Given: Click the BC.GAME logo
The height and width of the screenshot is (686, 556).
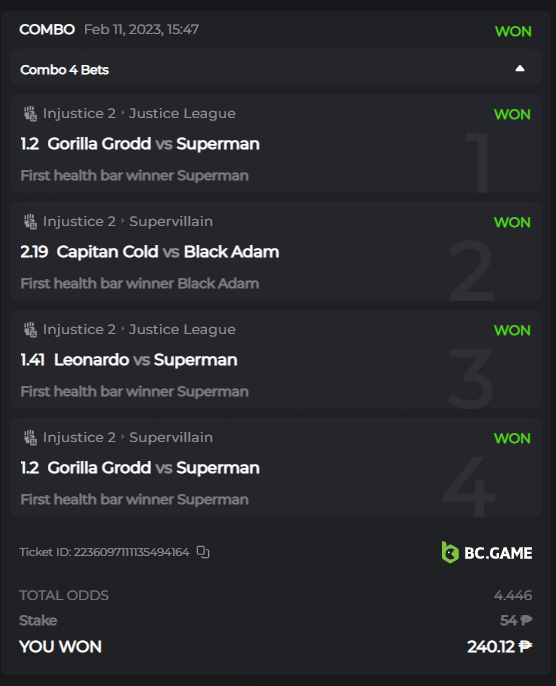Looking at the screenshot, I should (x=487, y=553).
